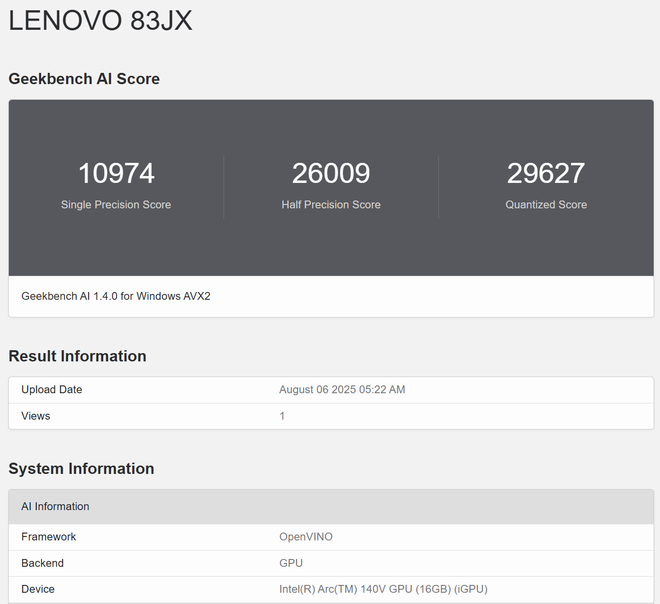Click the OpenVINO framework value
This screenshot has width=660, height=604.
point(306,537)
